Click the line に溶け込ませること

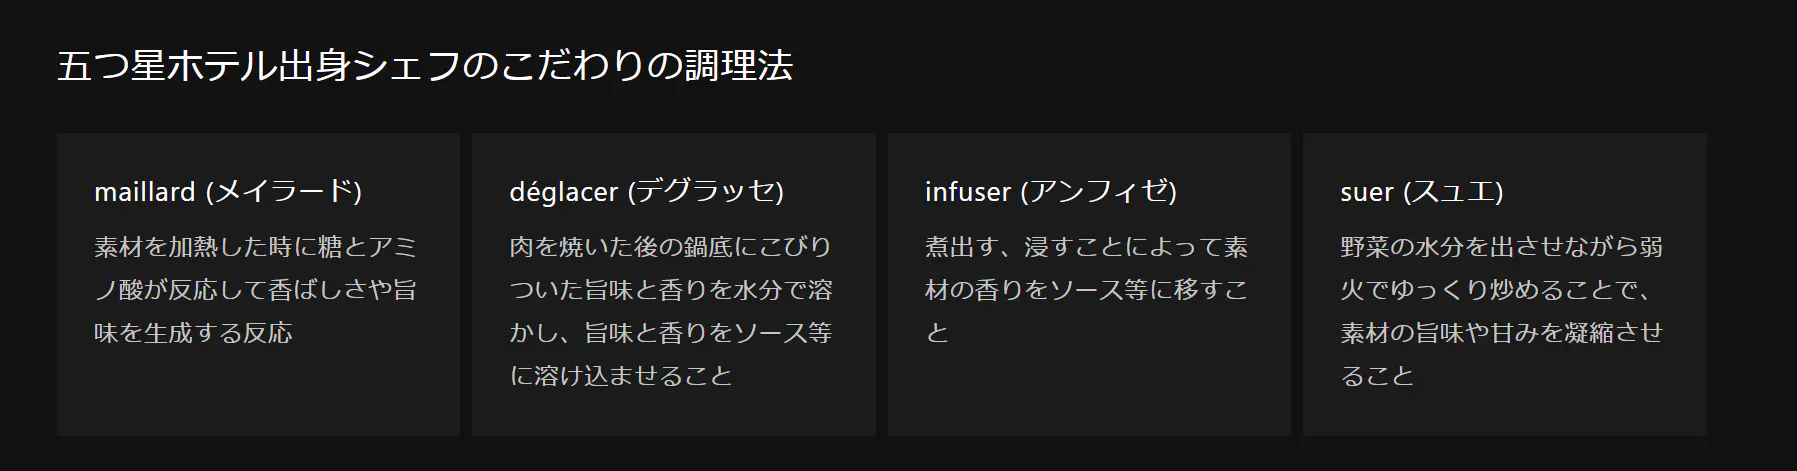621,376
